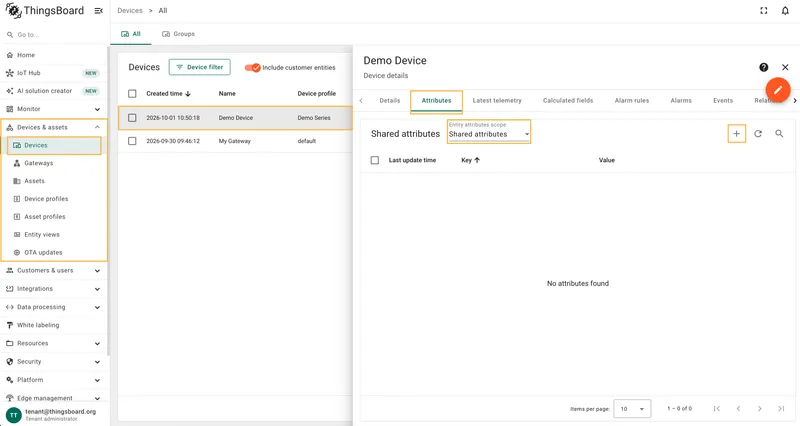Viewport: 800px width, 426px height.
Task: Open Assets in sidebar
Action: [55, 181]
